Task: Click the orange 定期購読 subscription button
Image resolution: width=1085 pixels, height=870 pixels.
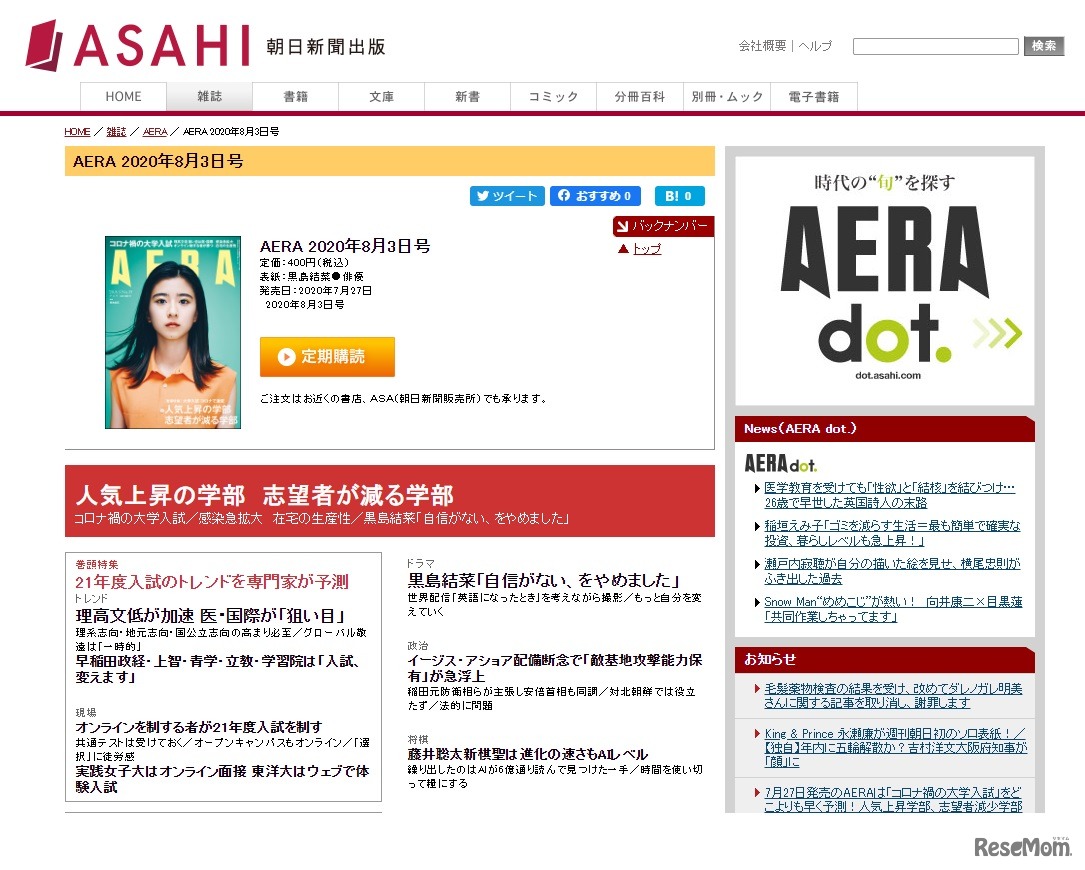Action: click(327, 356)
